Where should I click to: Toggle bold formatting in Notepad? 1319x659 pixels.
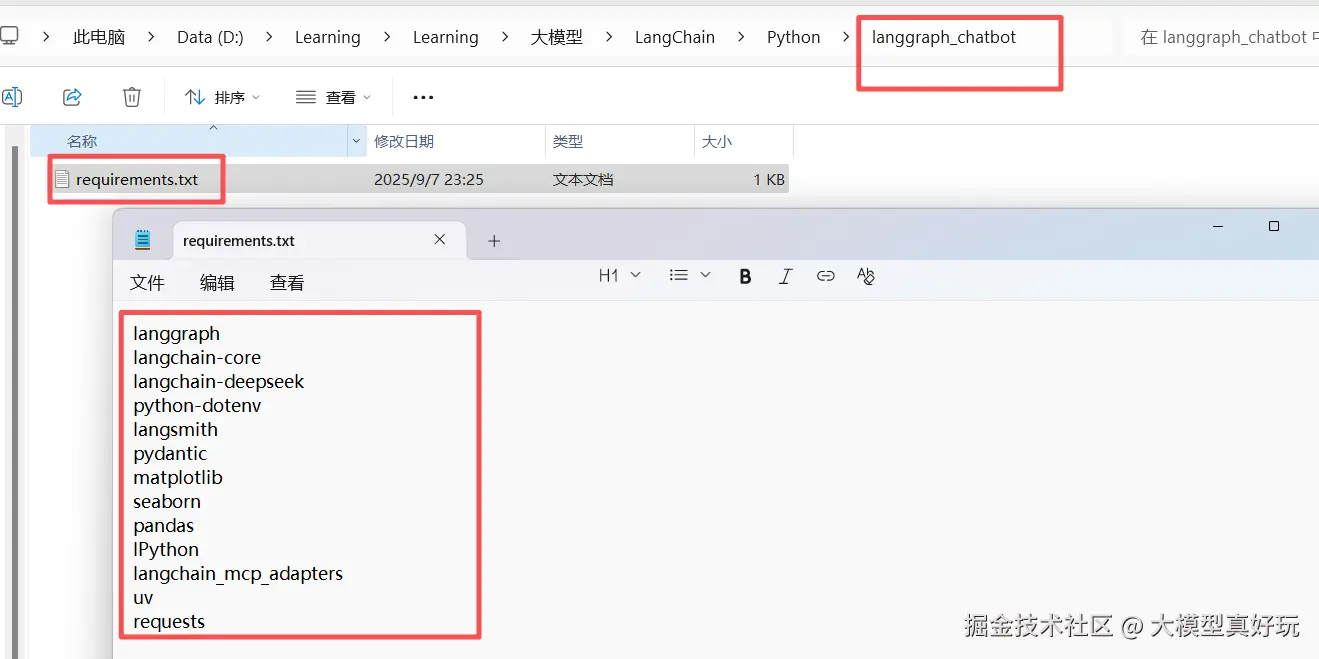745,277
